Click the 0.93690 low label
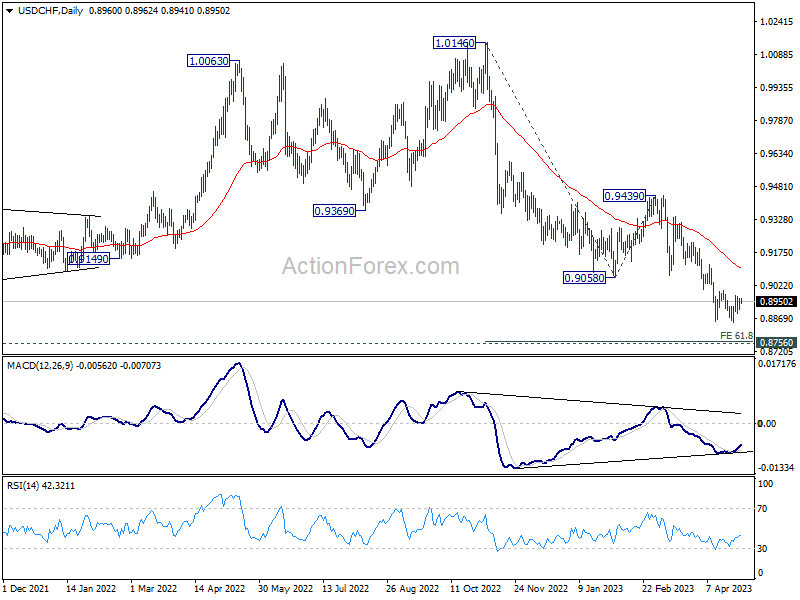 [334, 211]
